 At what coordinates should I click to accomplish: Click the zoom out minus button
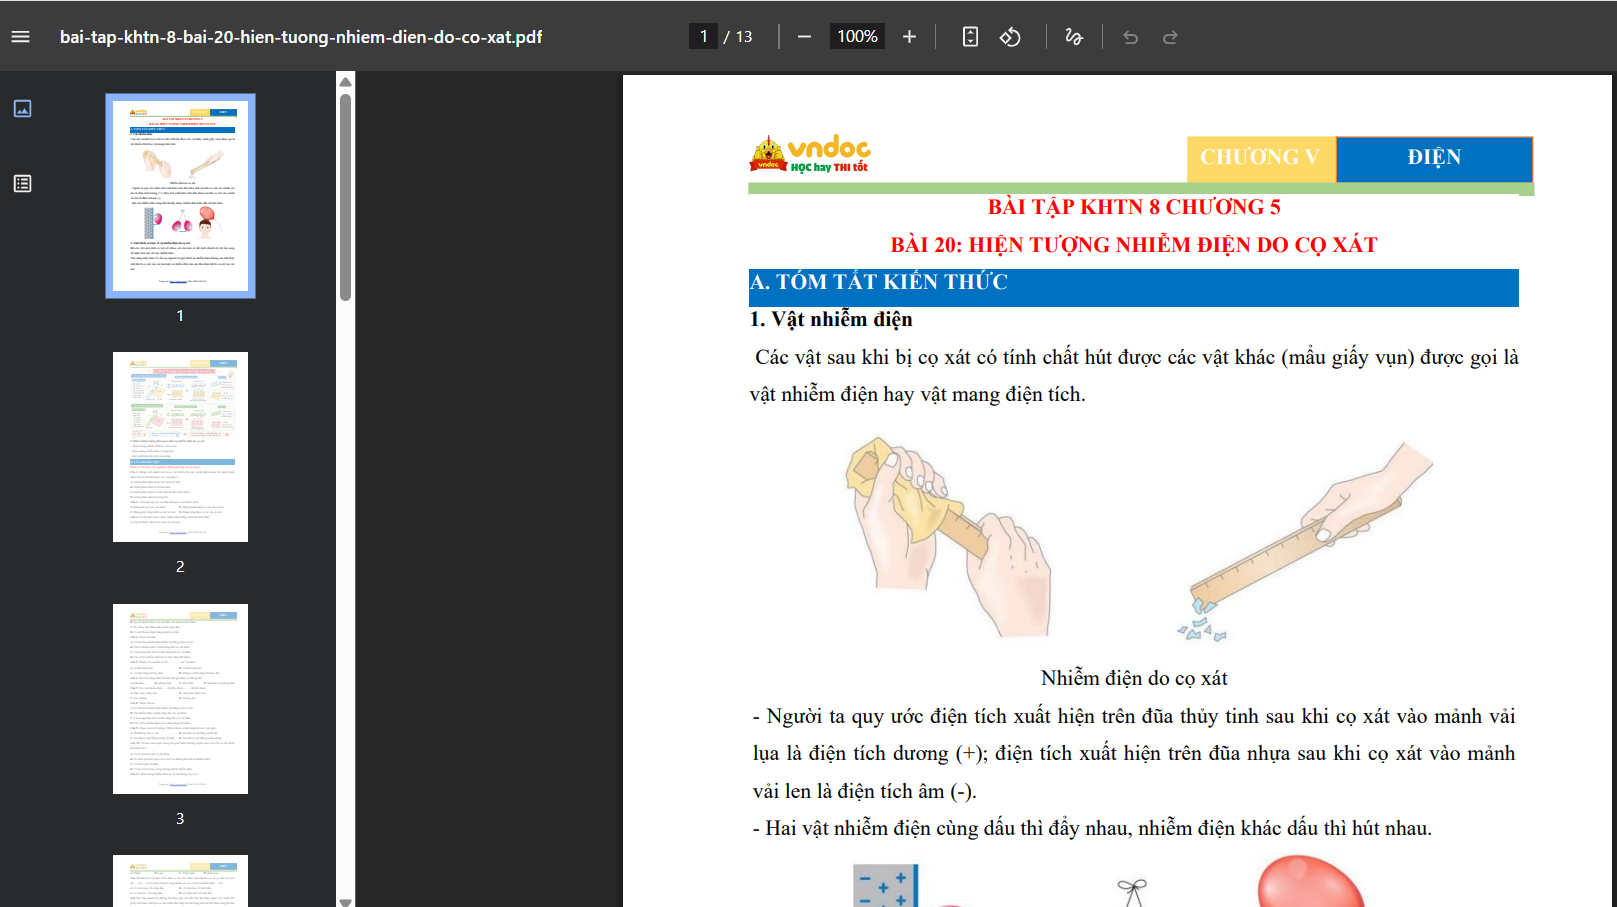pos(804,37)
